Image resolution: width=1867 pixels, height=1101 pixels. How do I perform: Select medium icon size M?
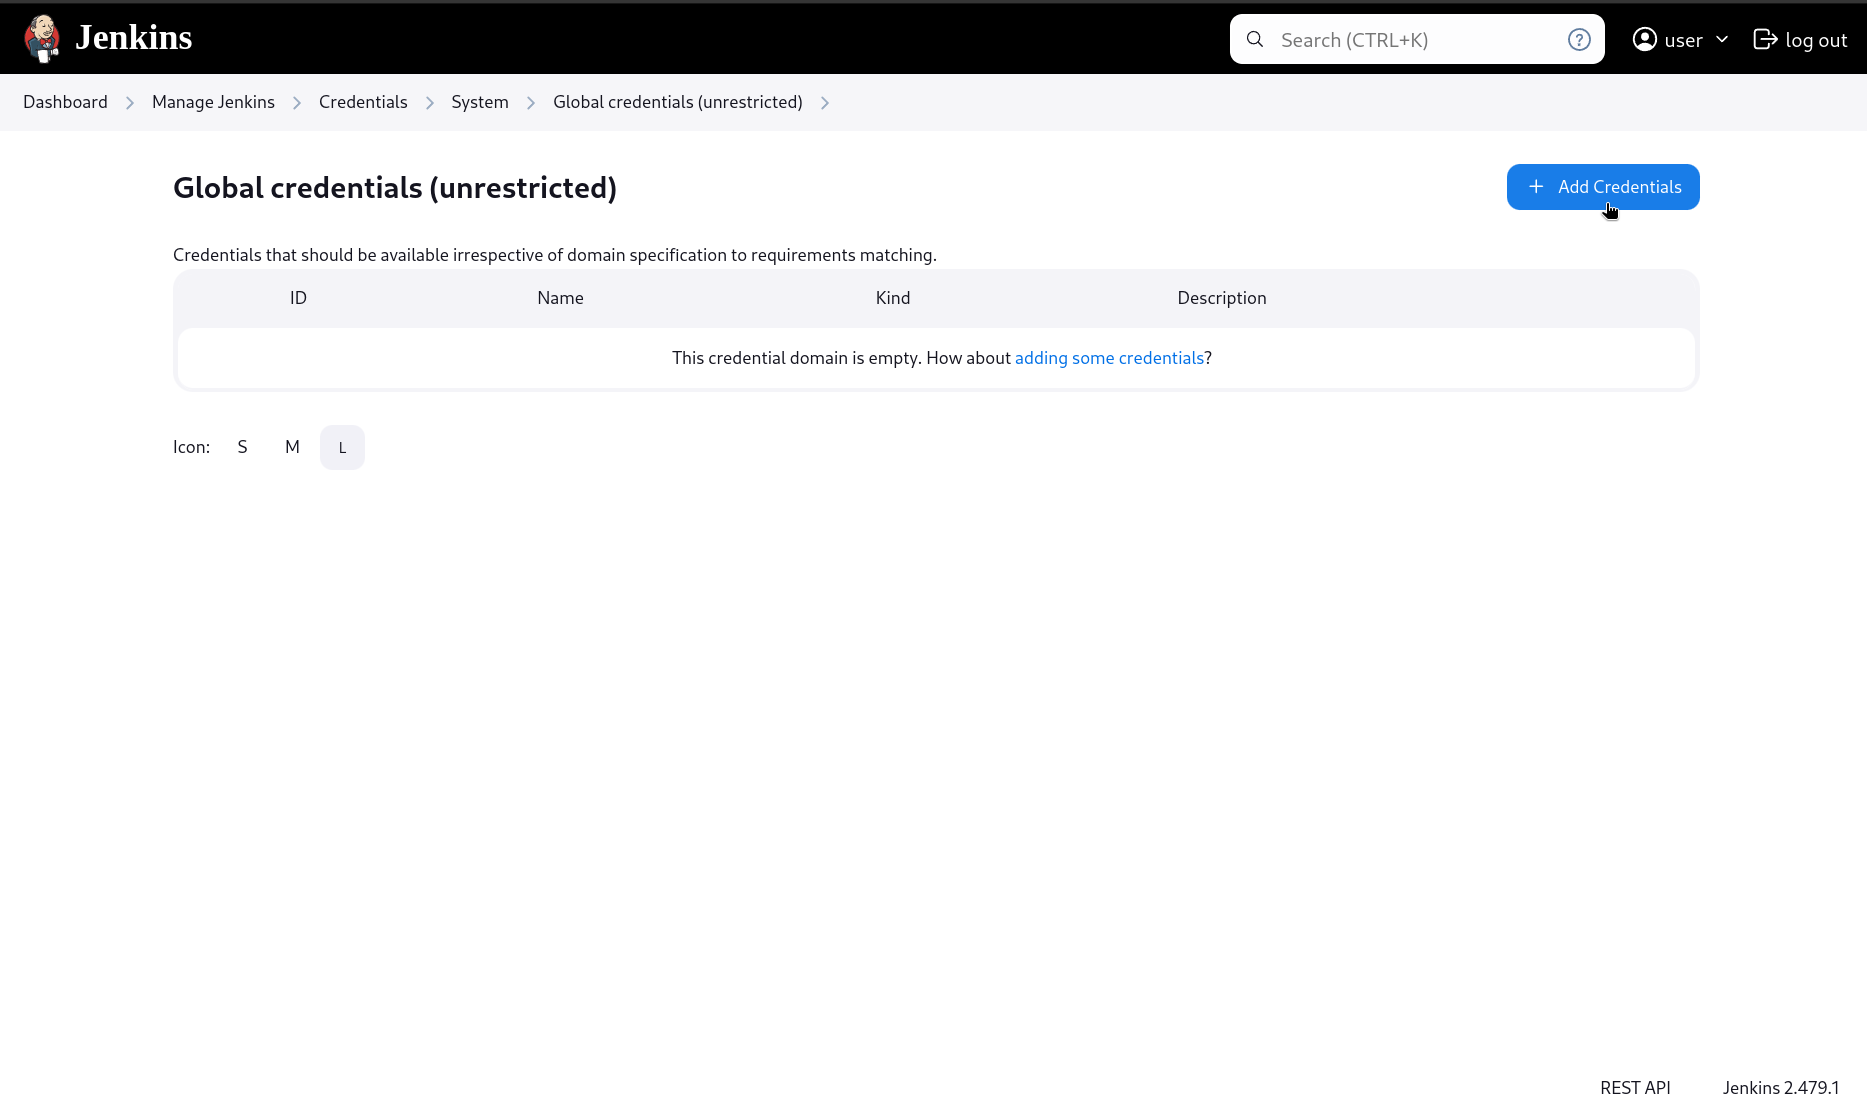(x=292, y=447)
